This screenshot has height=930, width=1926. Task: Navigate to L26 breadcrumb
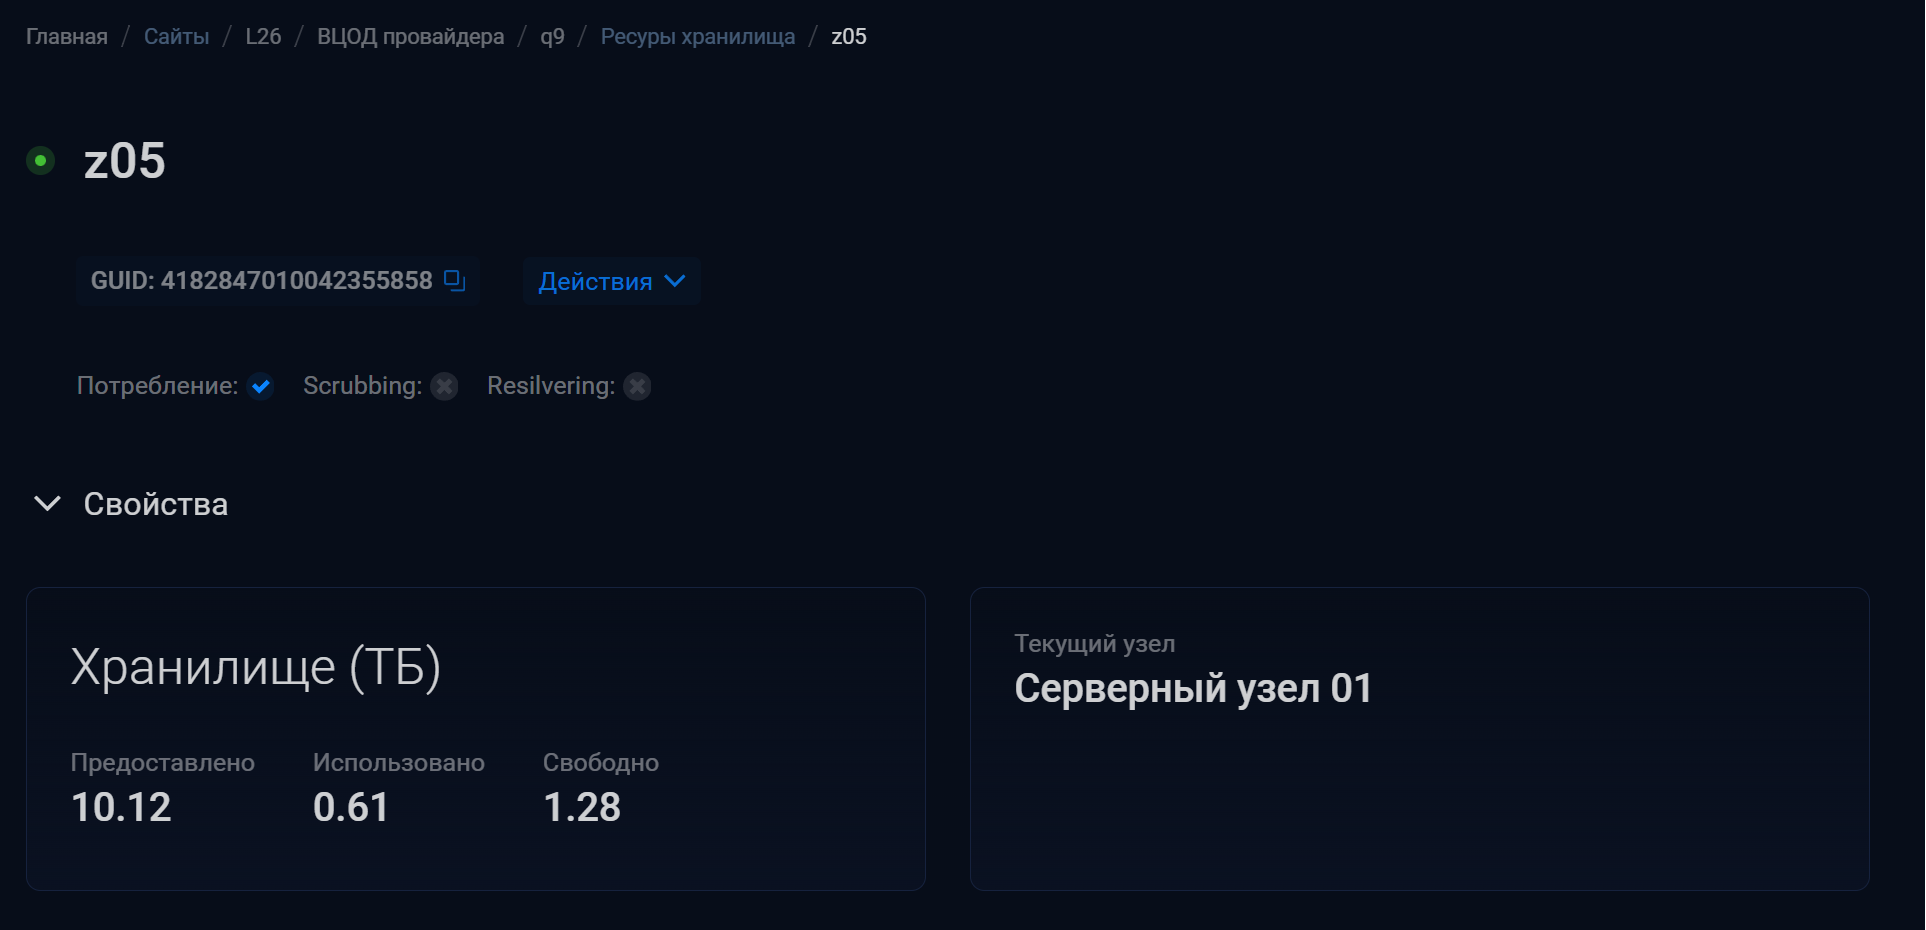coord(263,37)
